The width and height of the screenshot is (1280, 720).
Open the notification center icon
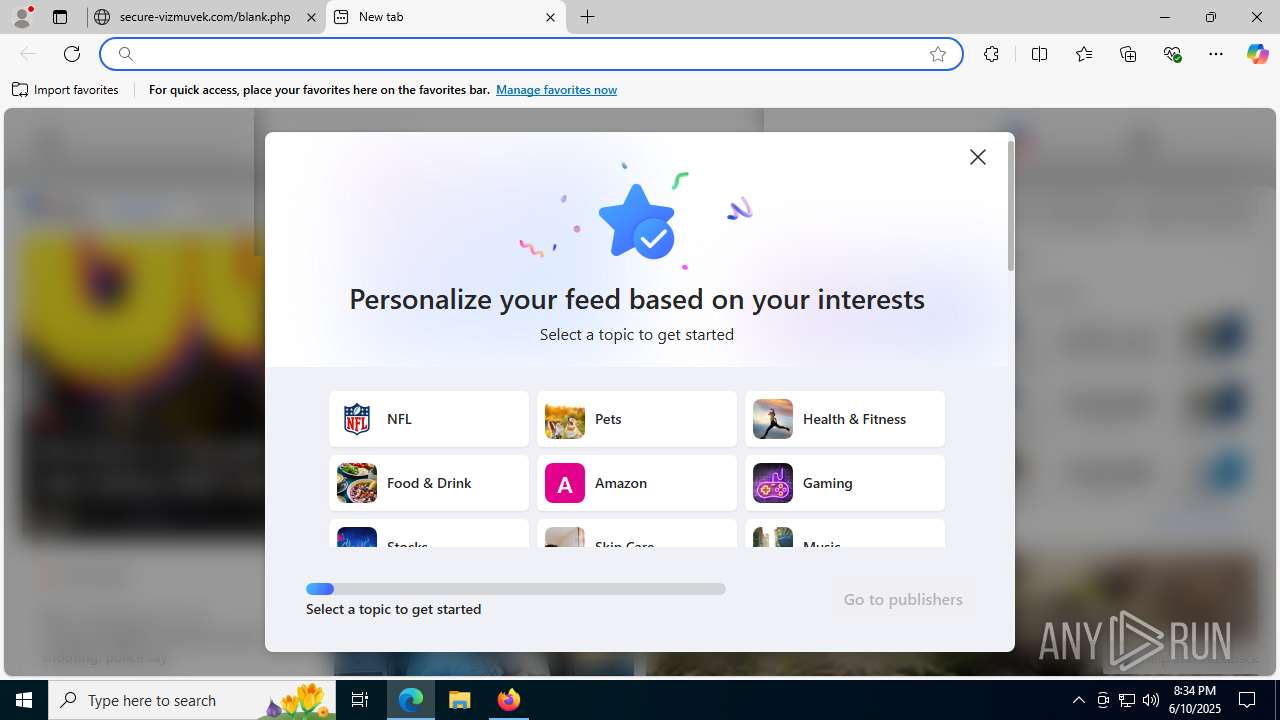(x=1248, y=700)
